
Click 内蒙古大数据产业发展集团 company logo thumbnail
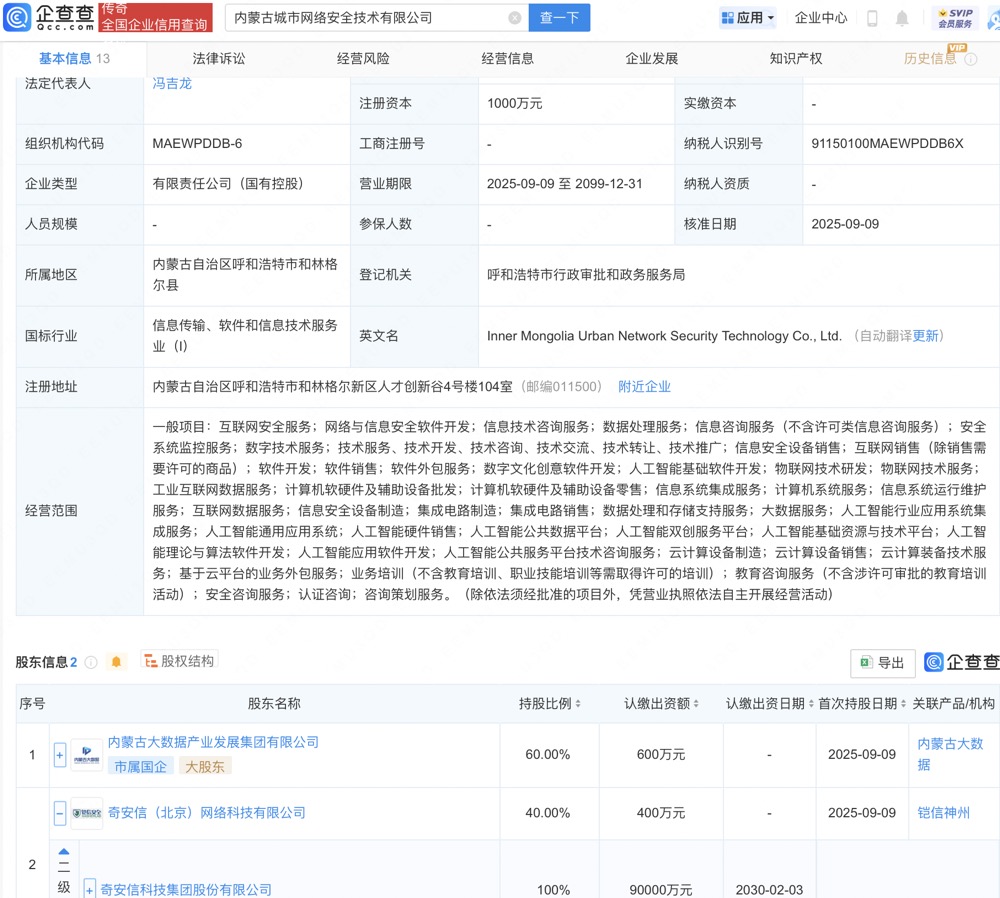pyautogui.click(x=86, y=755)
